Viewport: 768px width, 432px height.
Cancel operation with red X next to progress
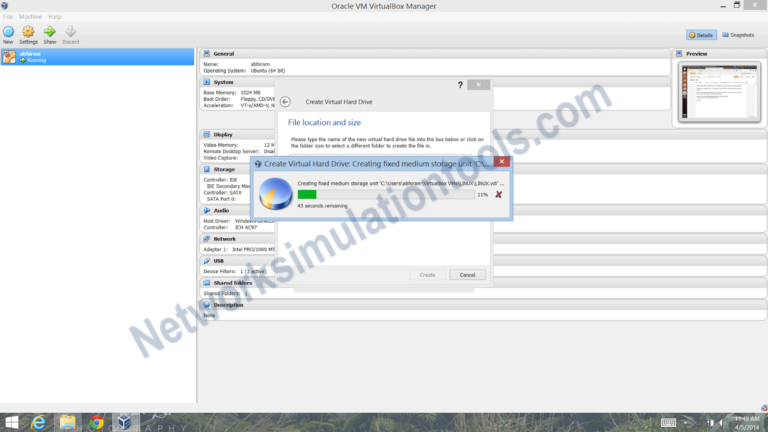click(x=499, y=194)
